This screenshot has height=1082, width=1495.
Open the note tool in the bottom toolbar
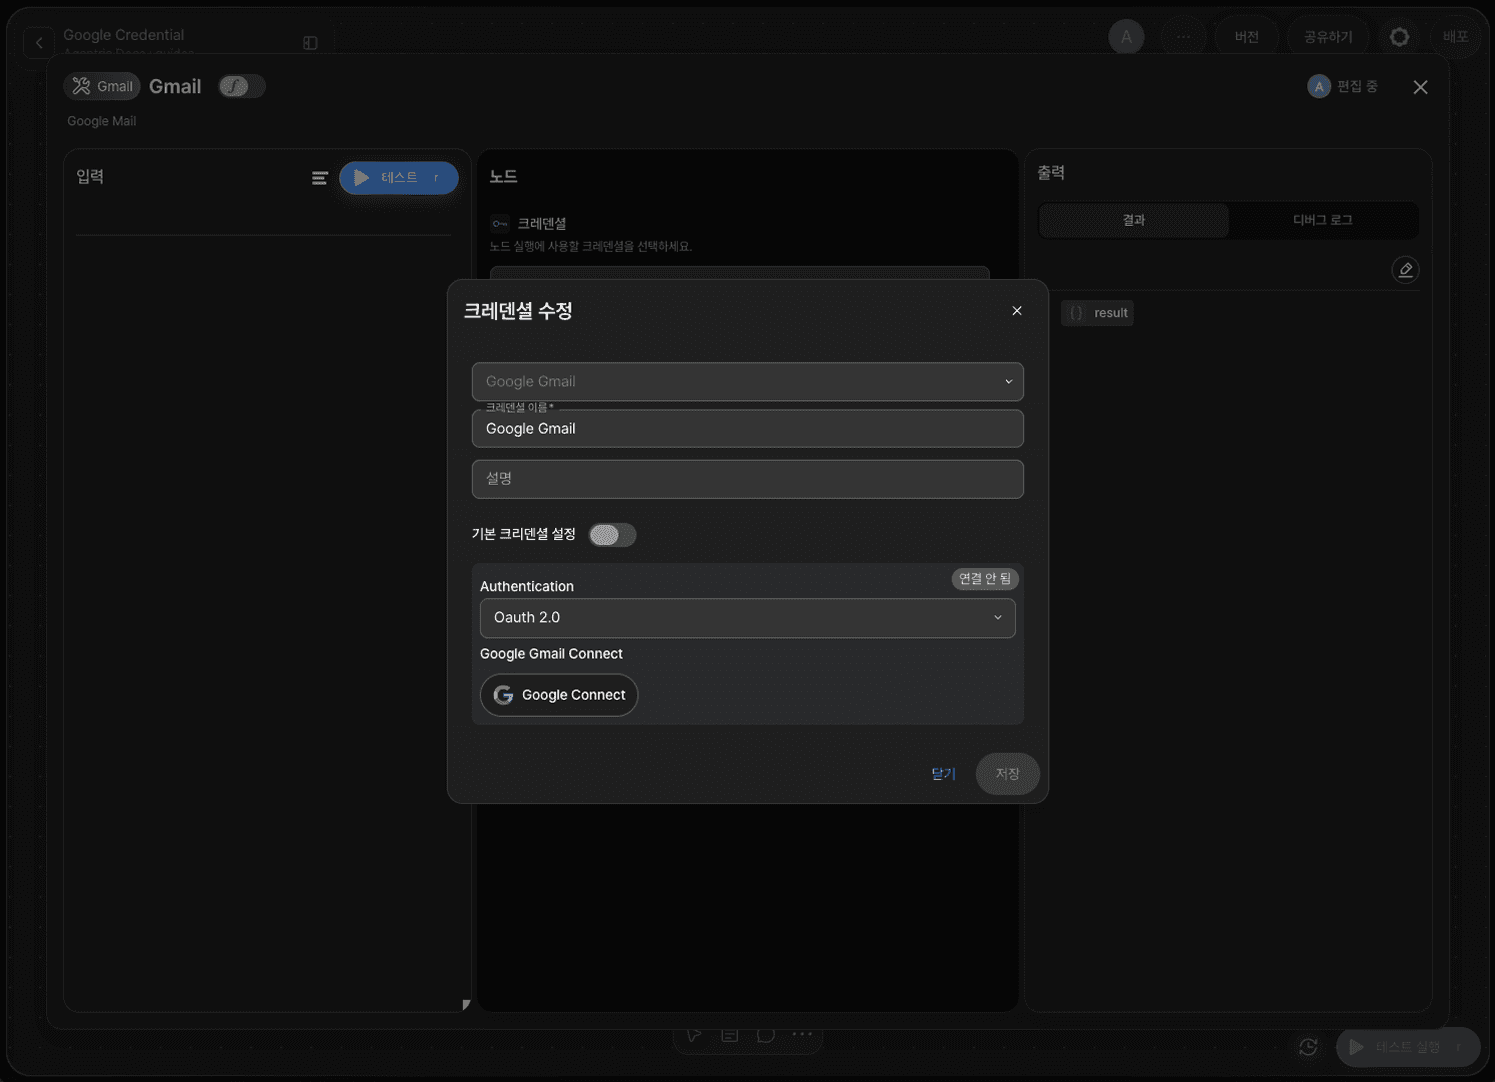pyautogui.click(x=730, y=1035)
